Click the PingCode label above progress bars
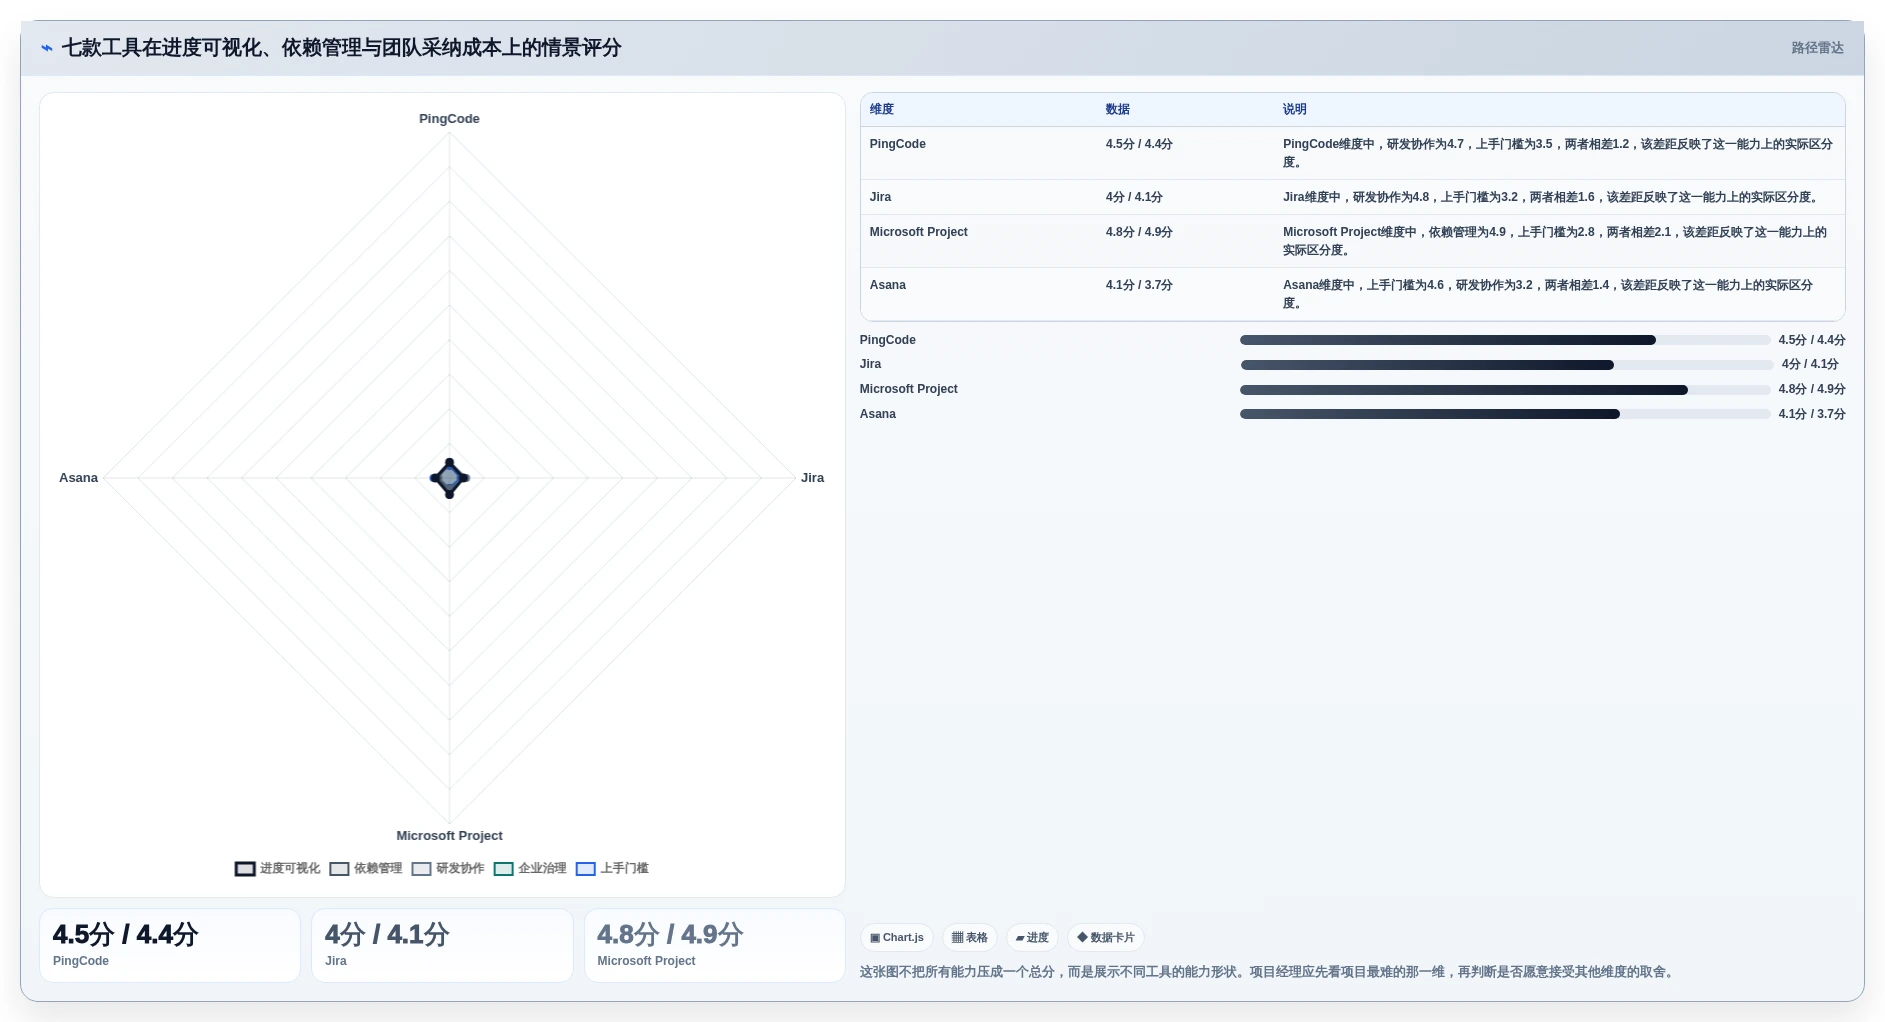The height and width of the screenshot is (1022, 1885). 887,340
